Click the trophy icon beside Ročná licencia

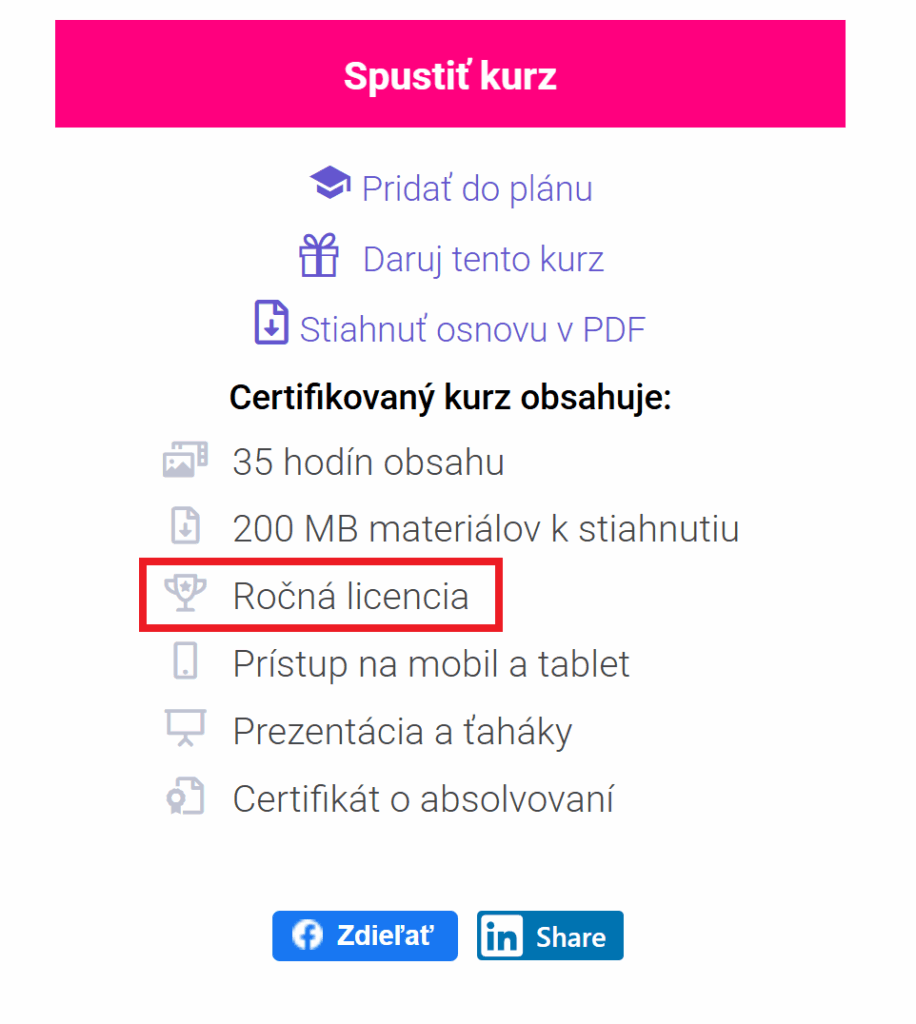pos(185,593)
